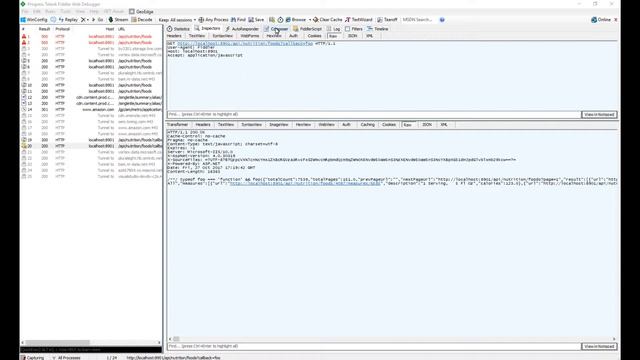Select response WebView tab
This screenshot has width=640, height=360.
coord(326,124)
